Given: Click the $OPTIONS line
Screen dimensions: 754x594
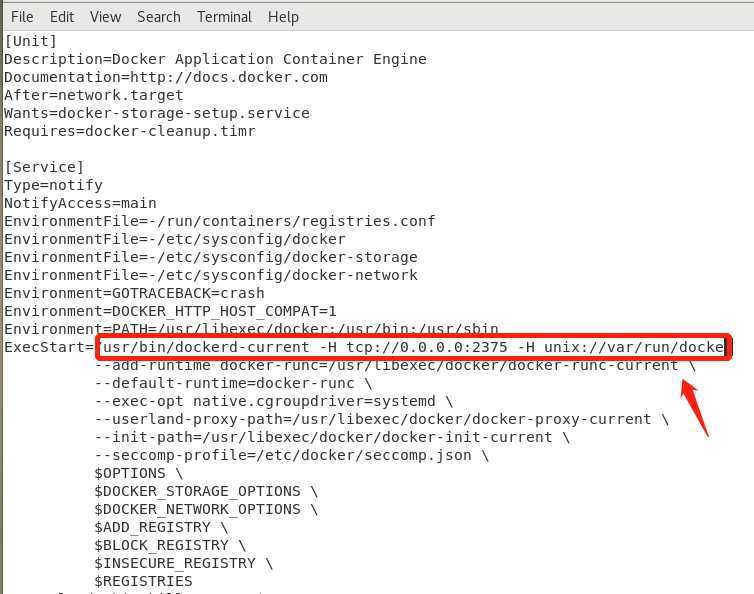Looking at the screenshot, I should 139,473.
